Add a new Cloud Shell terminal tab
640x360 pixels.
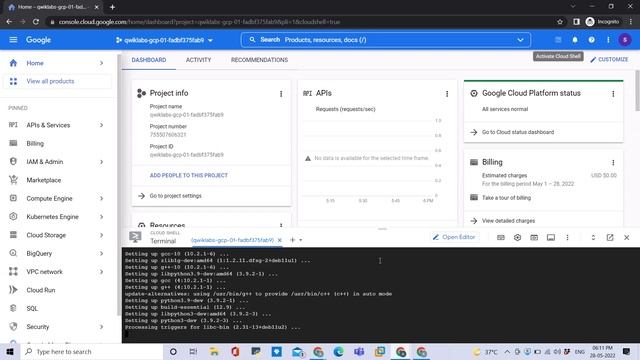[292, 240]
